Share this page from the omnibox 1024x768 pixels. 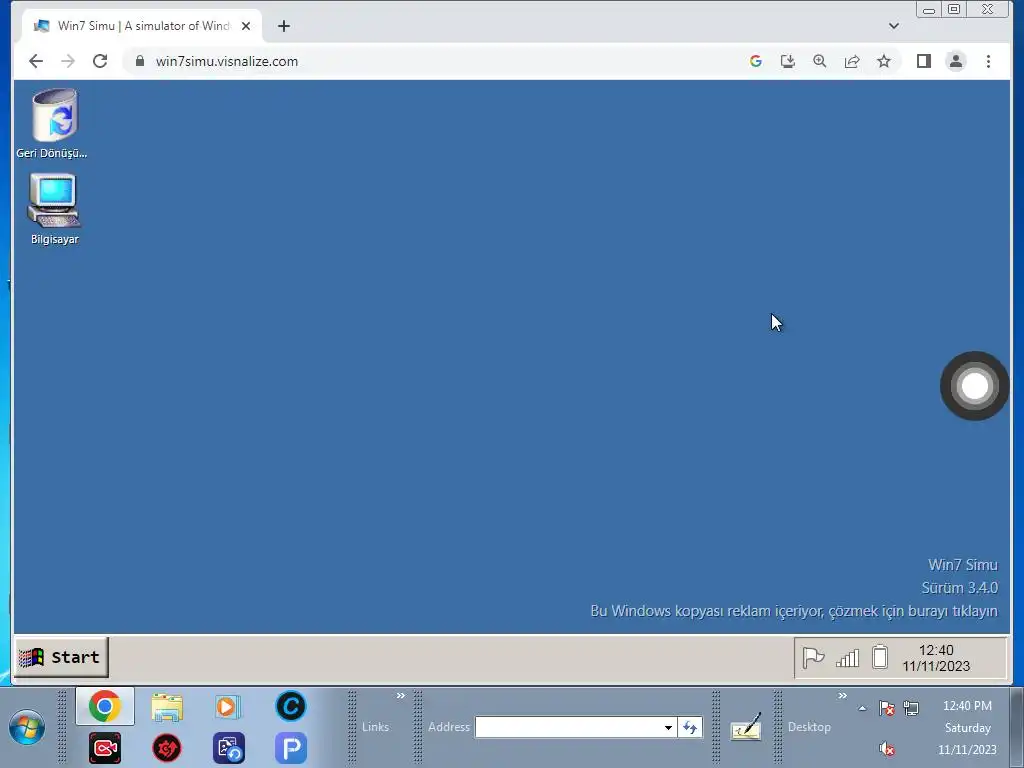click(852, 61)
